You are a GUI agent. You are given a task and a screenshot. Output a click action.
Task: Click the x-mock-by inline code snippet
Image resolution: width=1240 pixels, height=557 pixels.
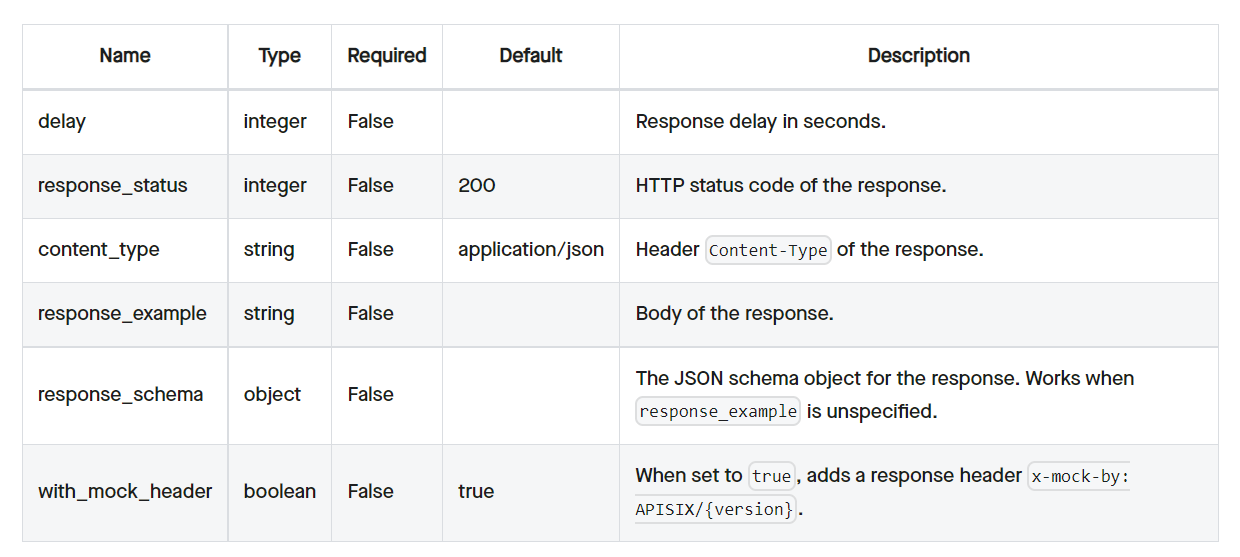[1079, 476]
